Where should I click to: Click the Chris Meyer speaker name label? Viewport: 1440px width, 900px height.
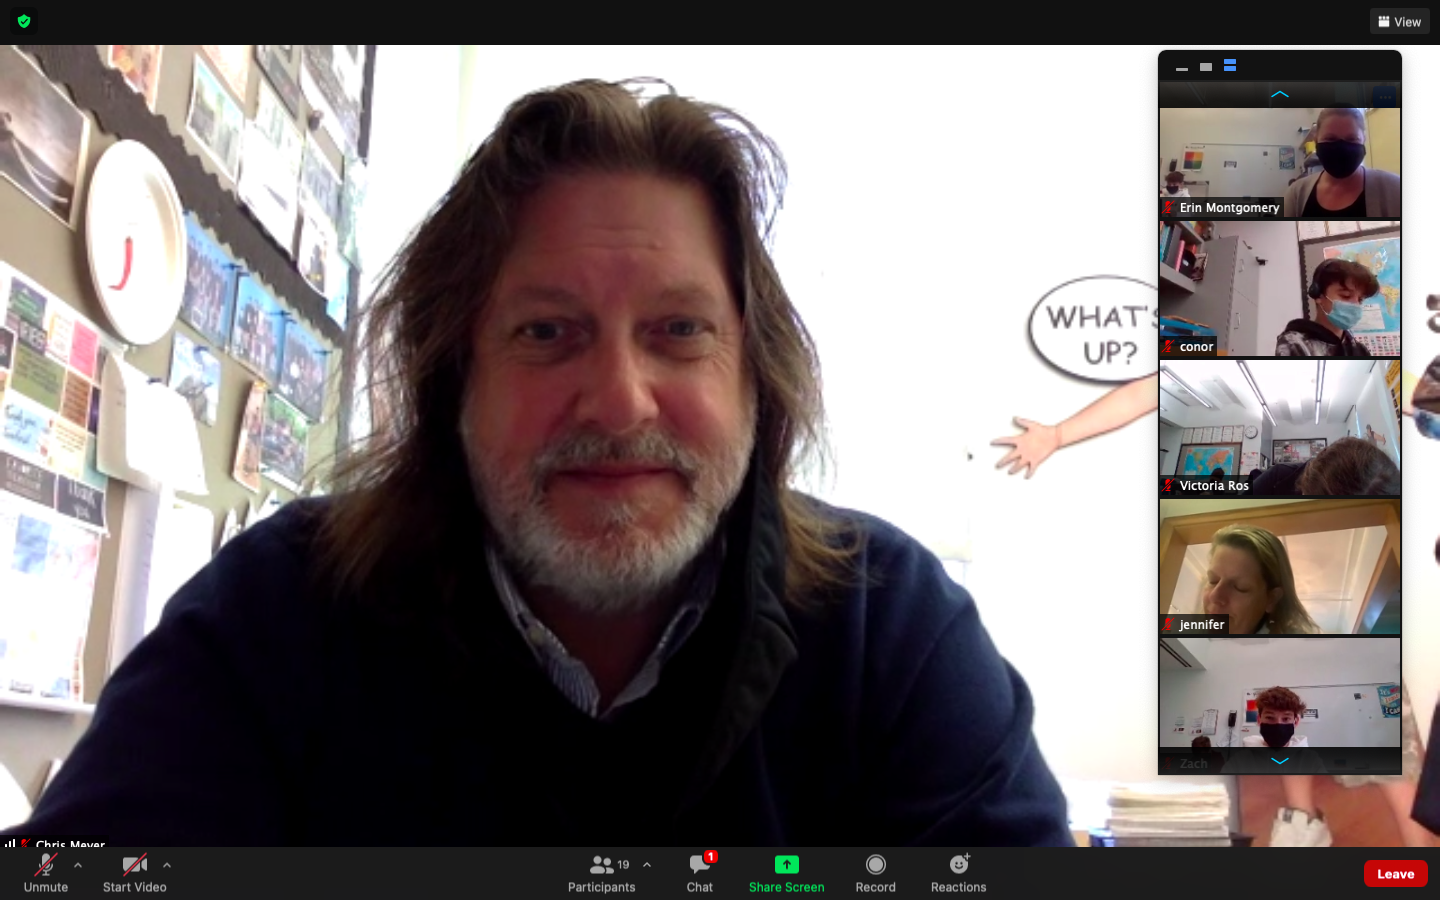[70, 844]
